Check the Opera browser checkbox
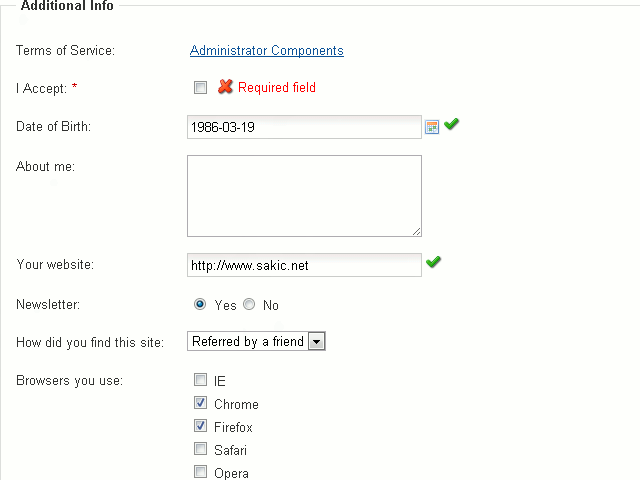Viewport: 640px width, 480px height. (x=200, y=471)
